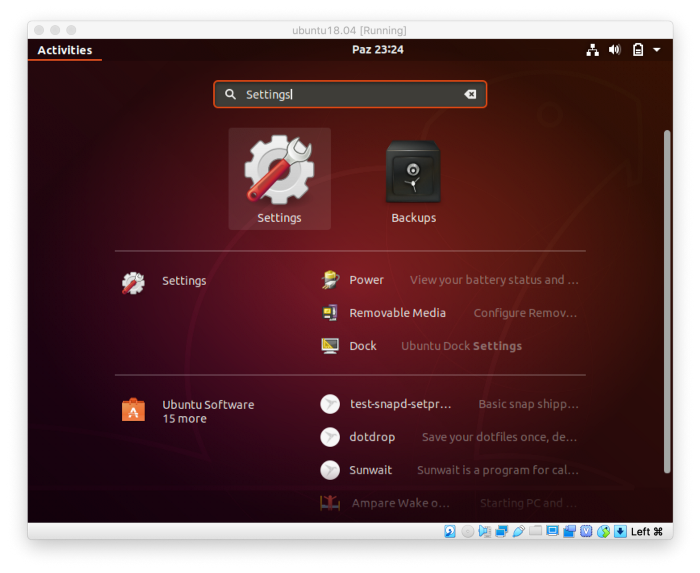Click 'Basic snap shipp…' description
700x573 pixels.
click(x=529, y=404)
